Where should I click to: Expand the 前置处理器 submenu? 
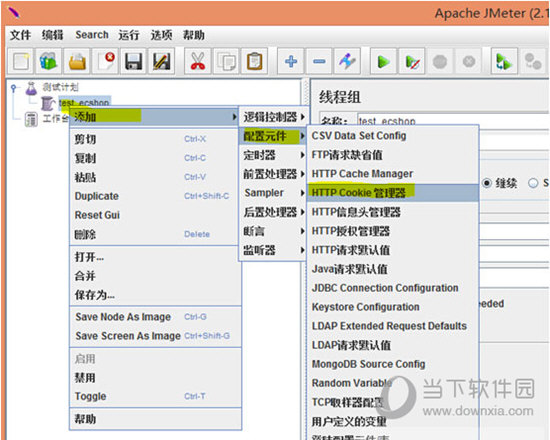272,174
